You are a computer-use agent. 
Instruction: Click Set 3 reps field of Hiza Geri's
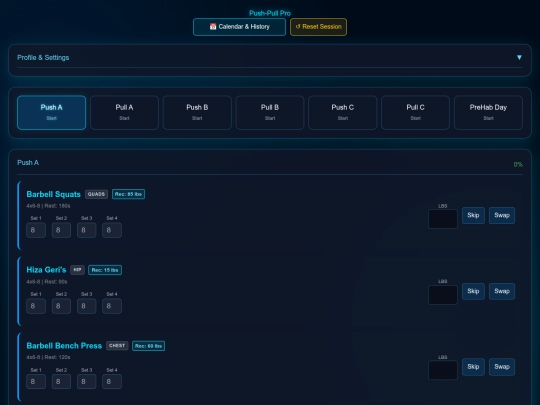[x=86, y=306]
